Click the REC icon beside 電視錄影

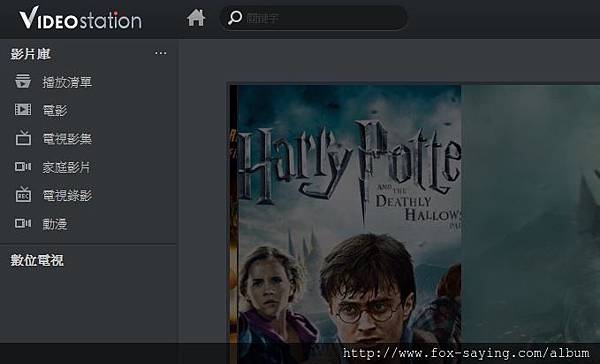click(x=23, y=194)
